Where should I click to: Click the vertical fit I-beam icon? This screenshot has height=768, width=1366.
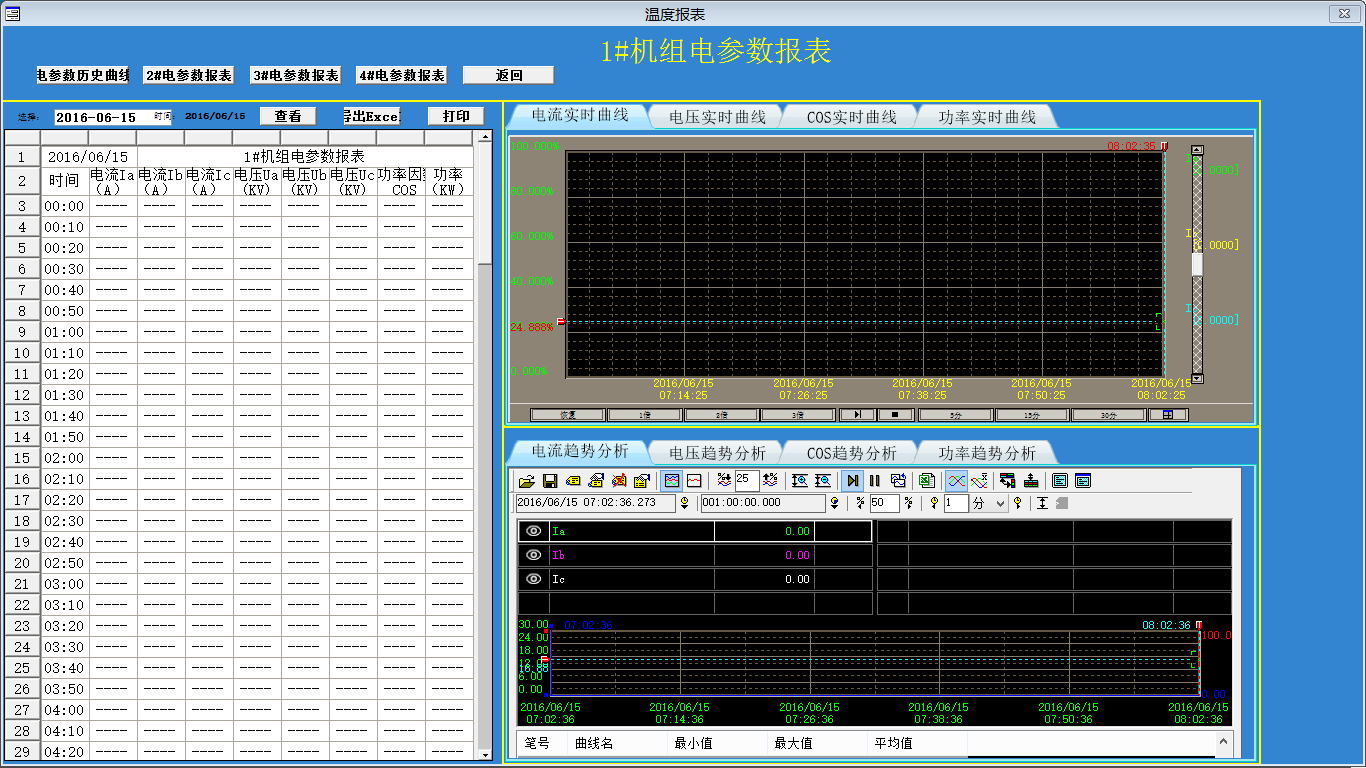tap(1042, 503)
